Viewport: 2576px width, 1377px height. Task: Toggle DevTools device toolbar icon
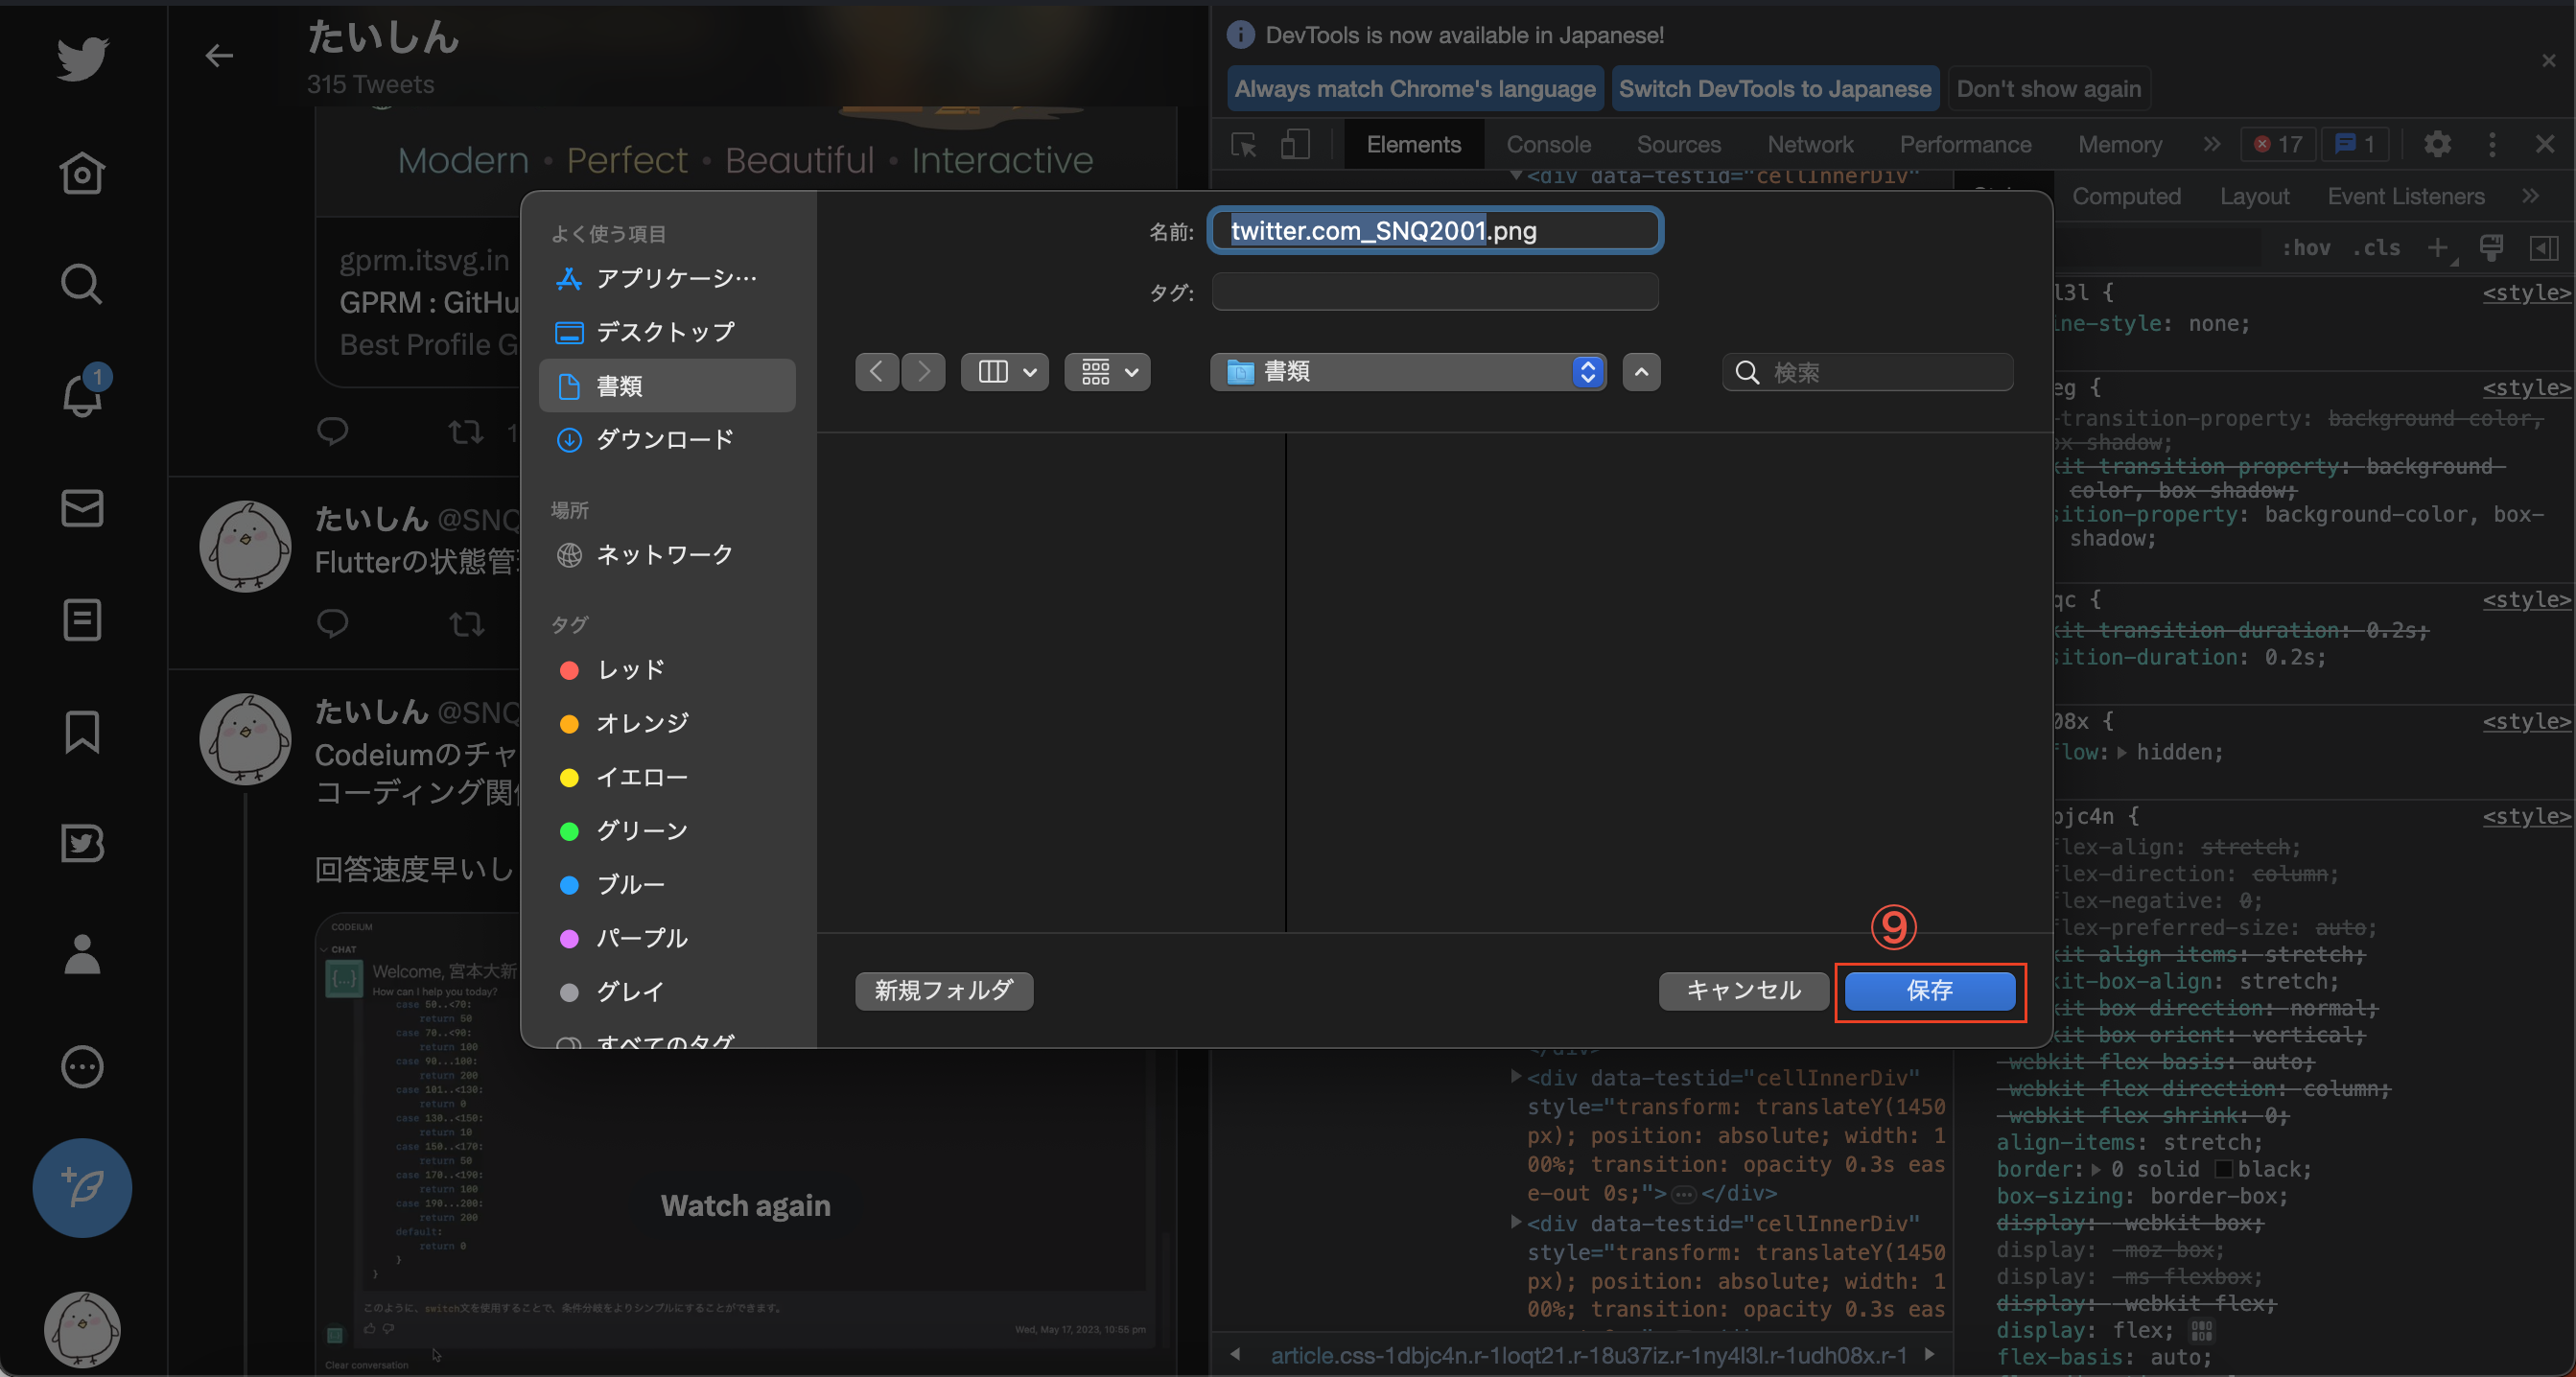pos(1295,145)
